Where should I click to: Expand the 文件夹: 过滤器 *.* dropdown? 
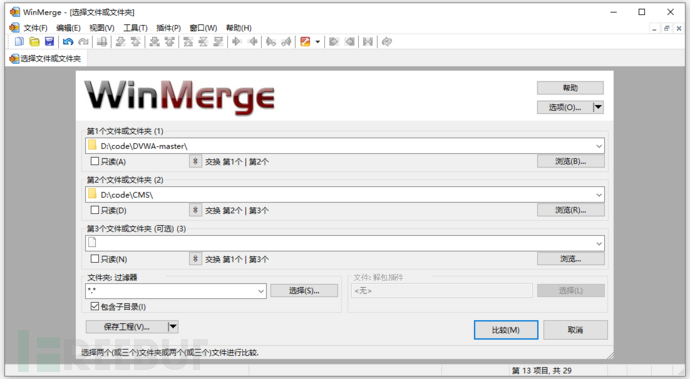[x=261, y=291]
